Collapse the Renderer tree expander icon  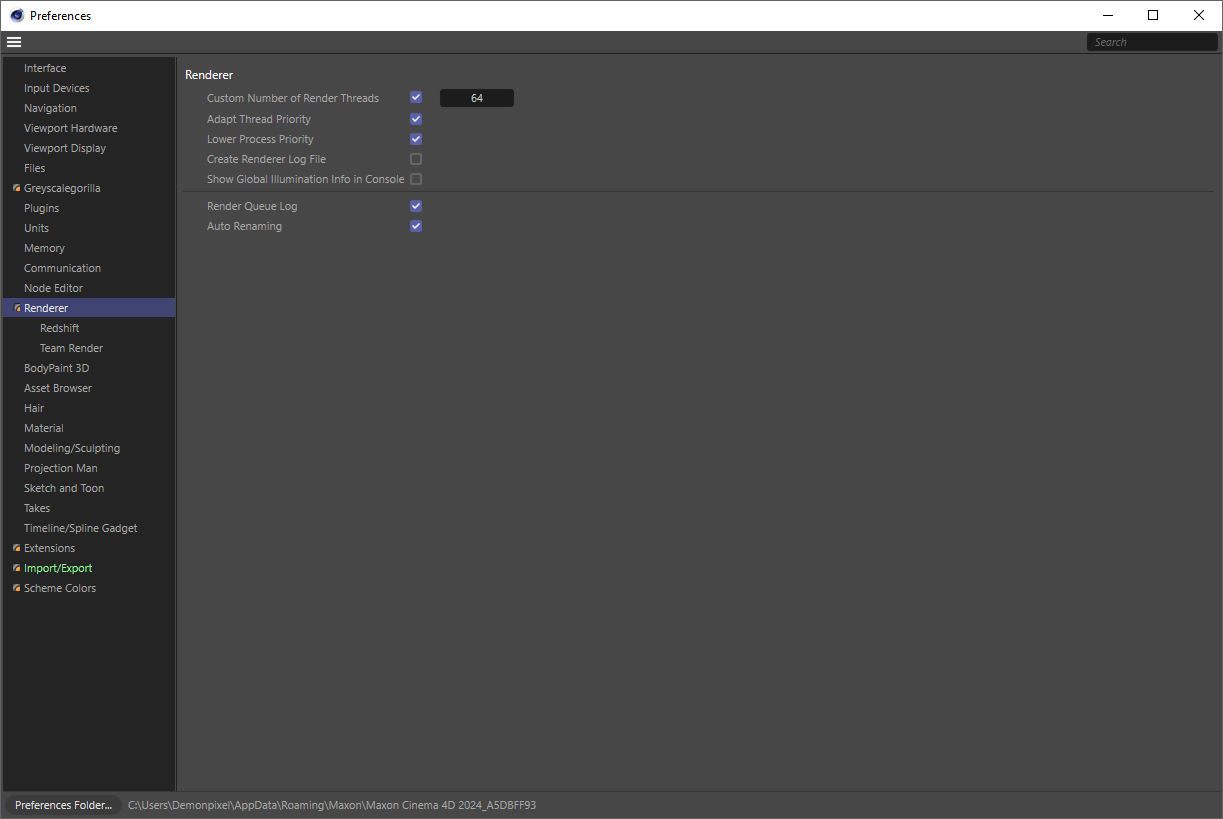coord(17,308)
